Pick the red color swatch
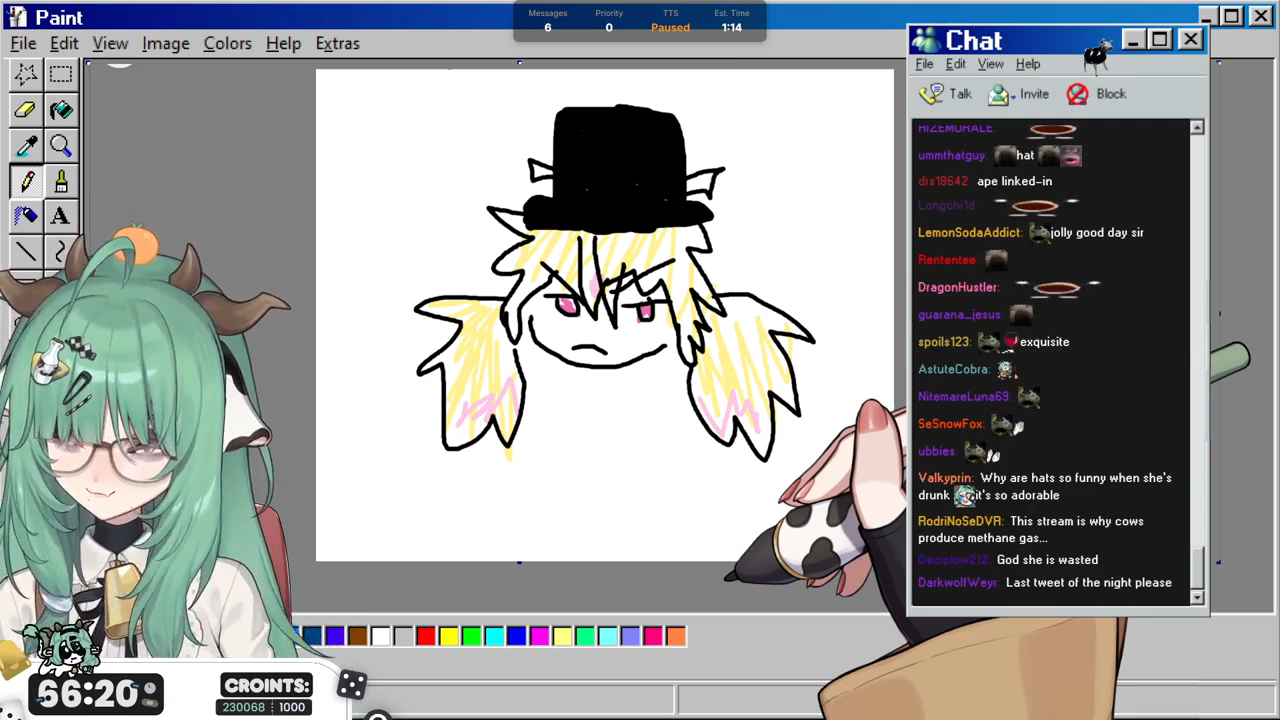The width and height of the screenshot is (1280, 720). (426, 636)
